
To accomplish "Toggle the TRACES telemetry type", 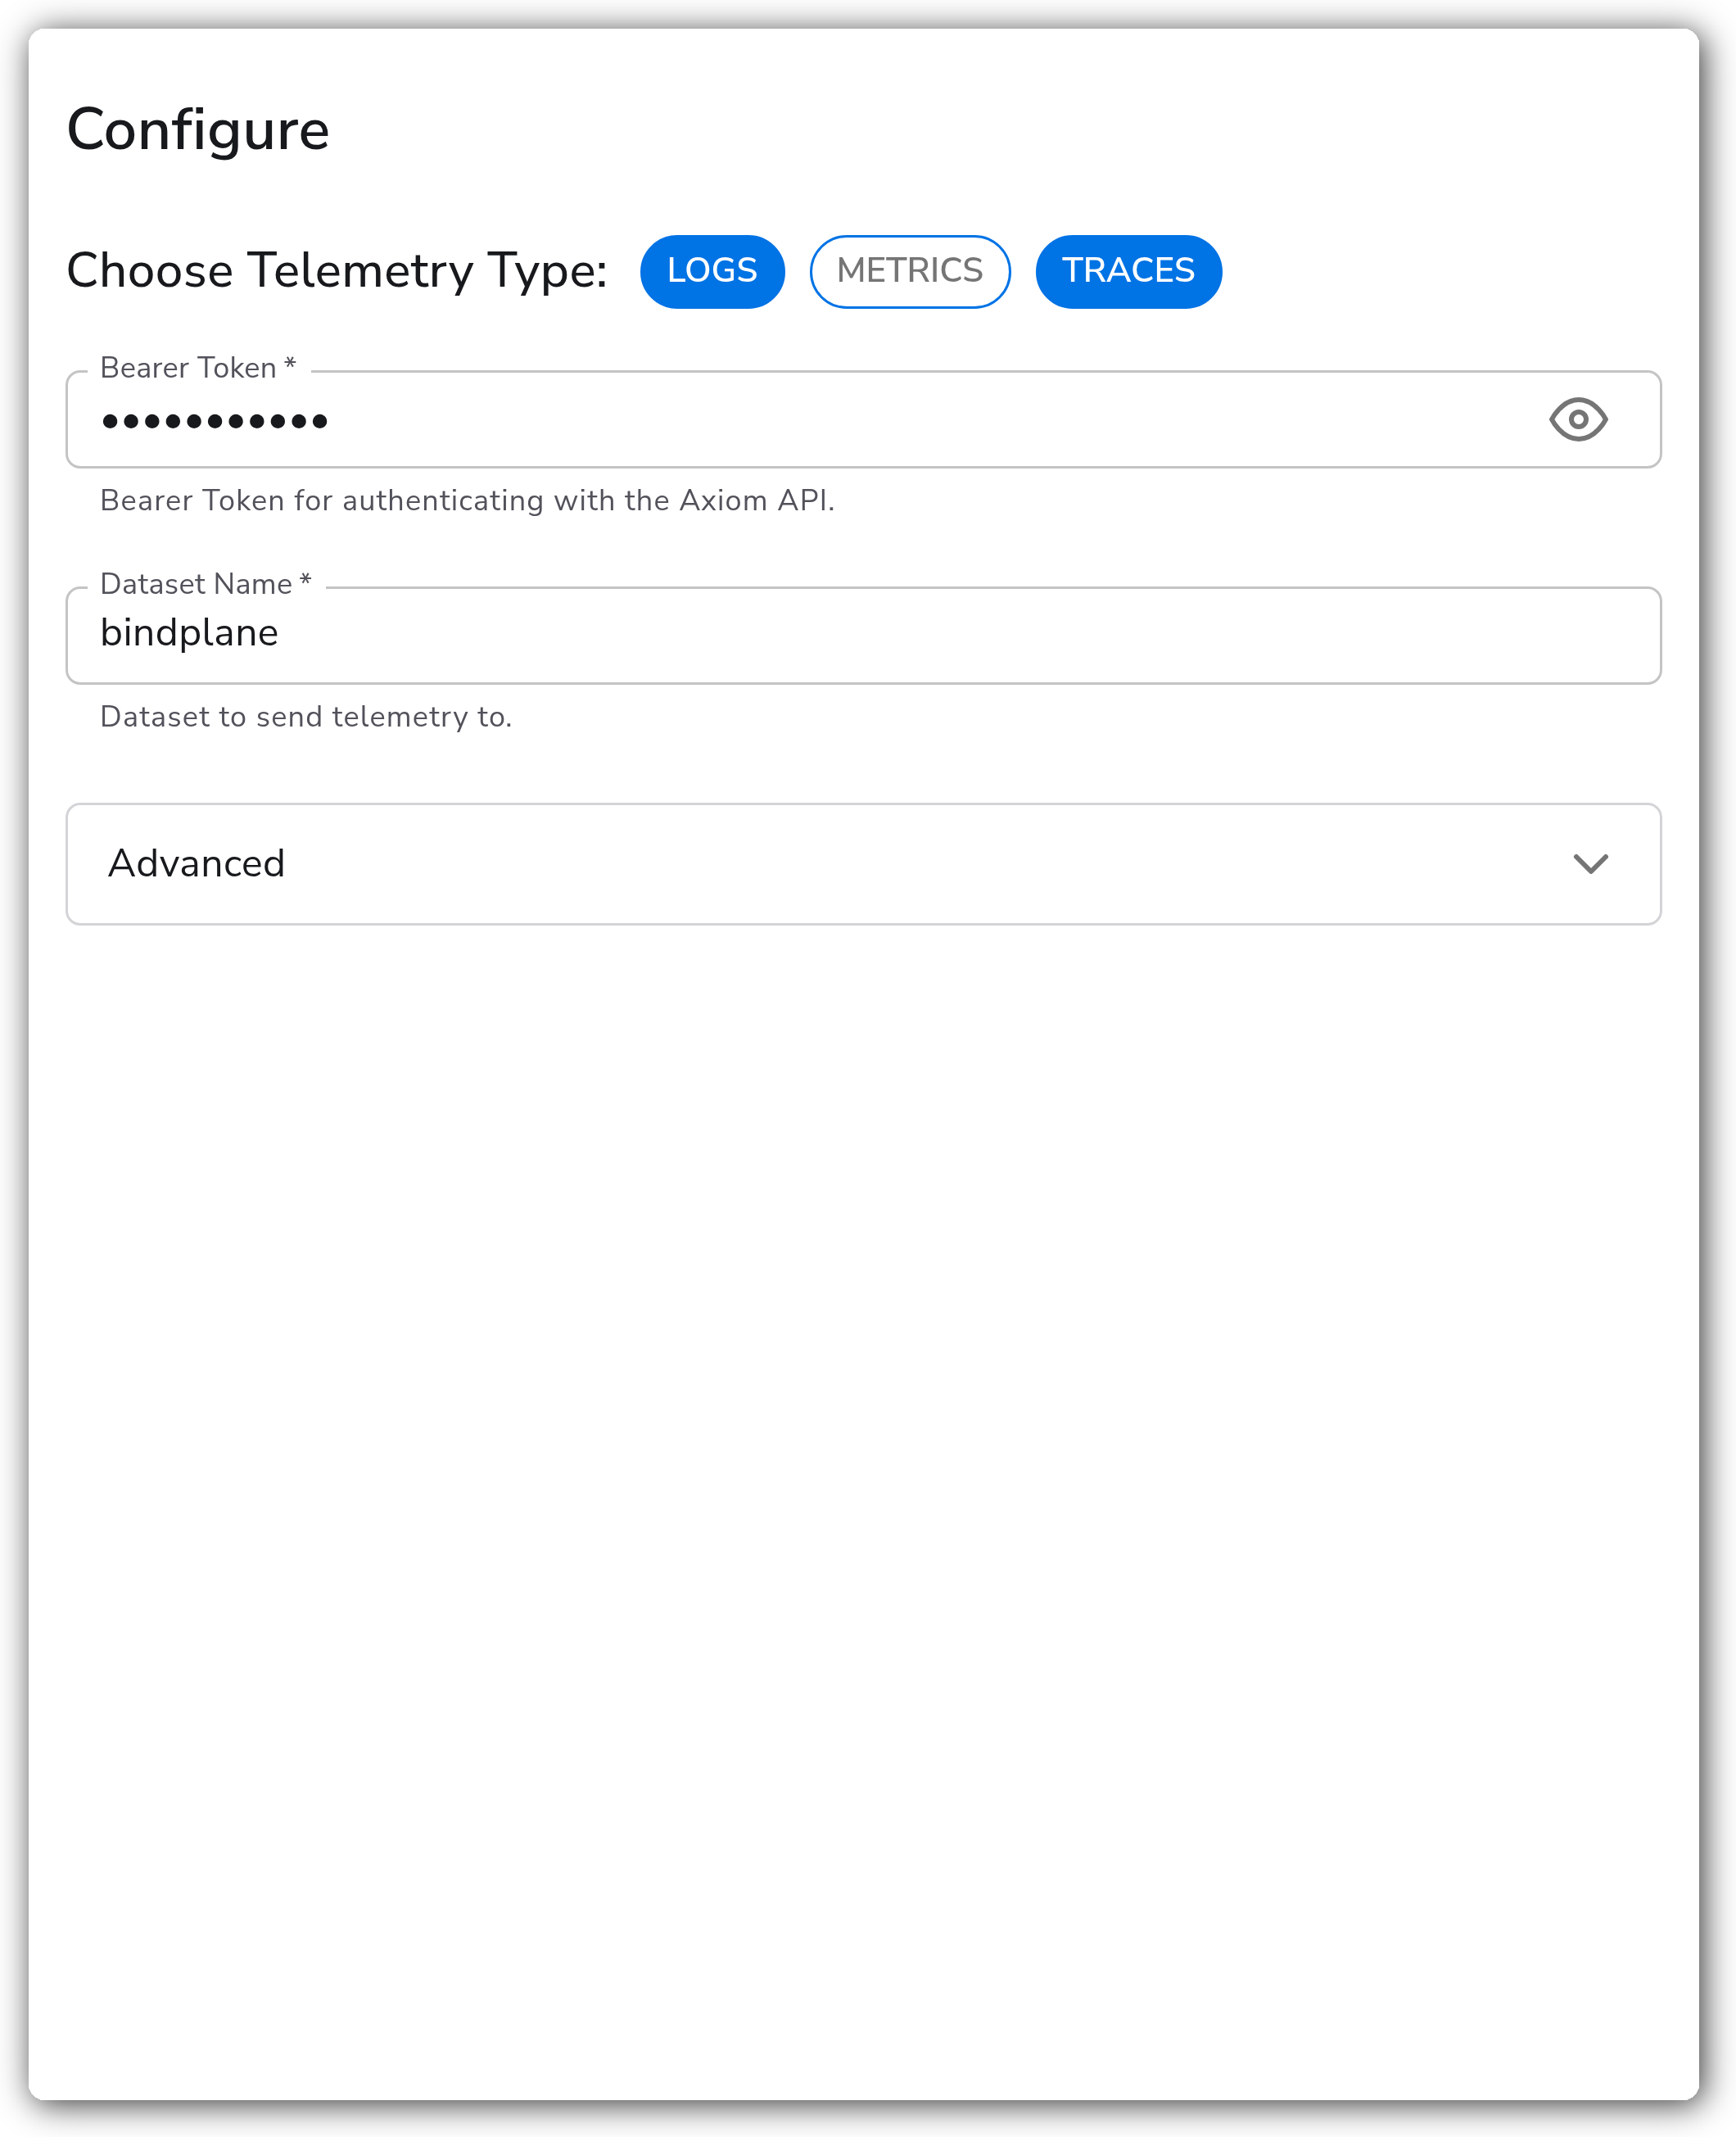I will pyautogui.click(x=1128, y=271).
